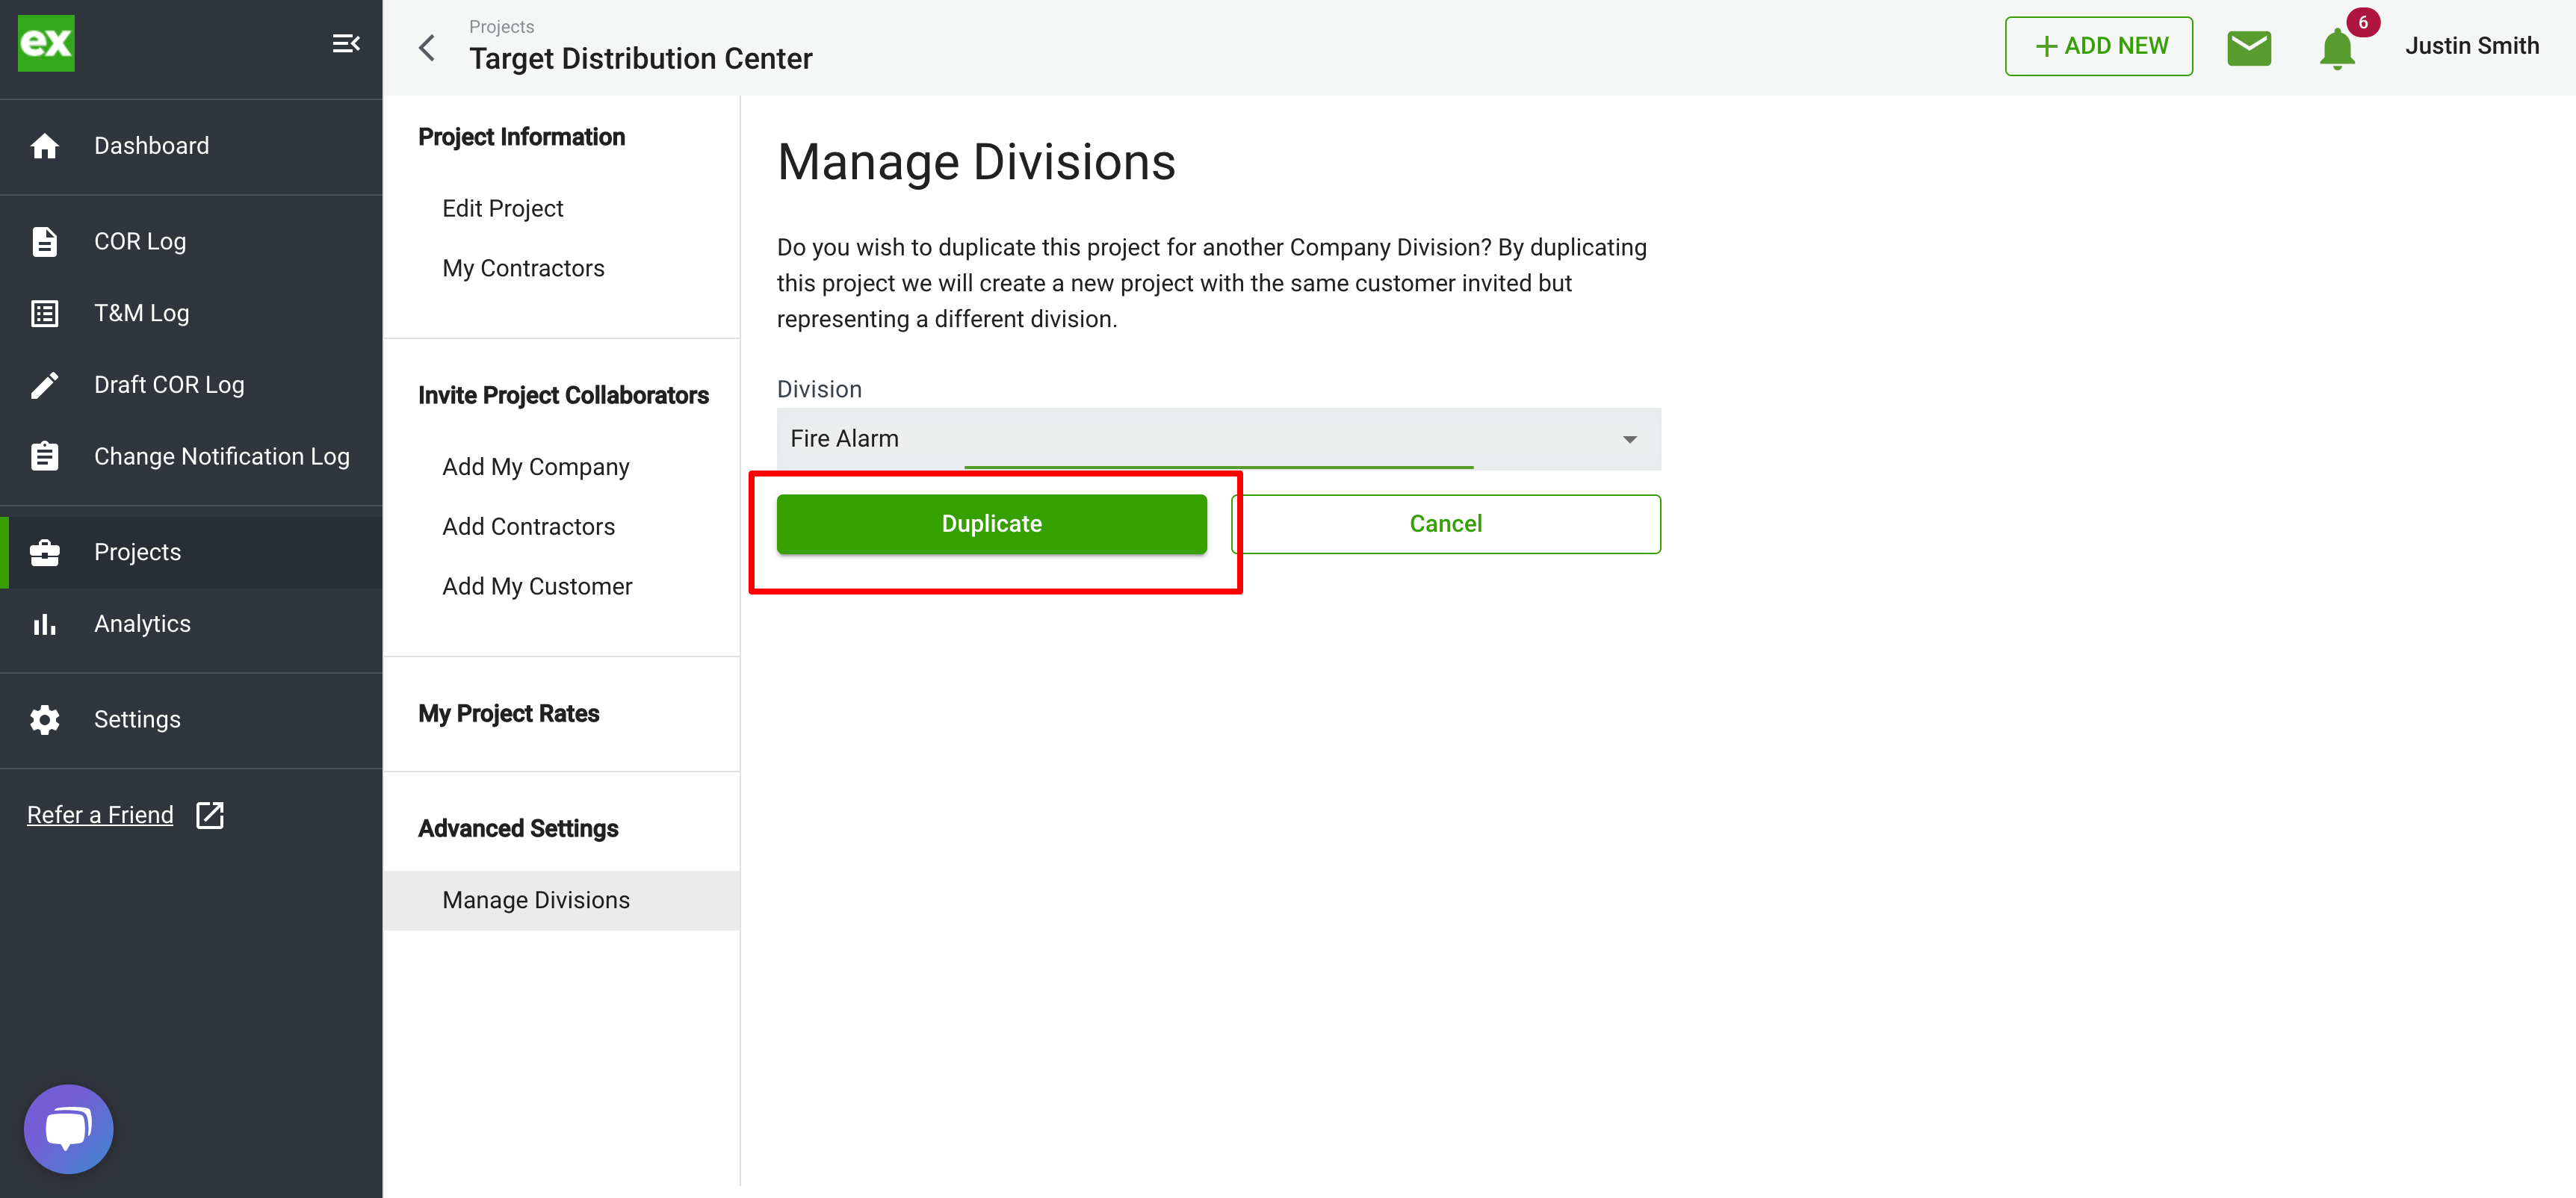
Task: Click the Projects briefcase icon
Action: [45, 552]
